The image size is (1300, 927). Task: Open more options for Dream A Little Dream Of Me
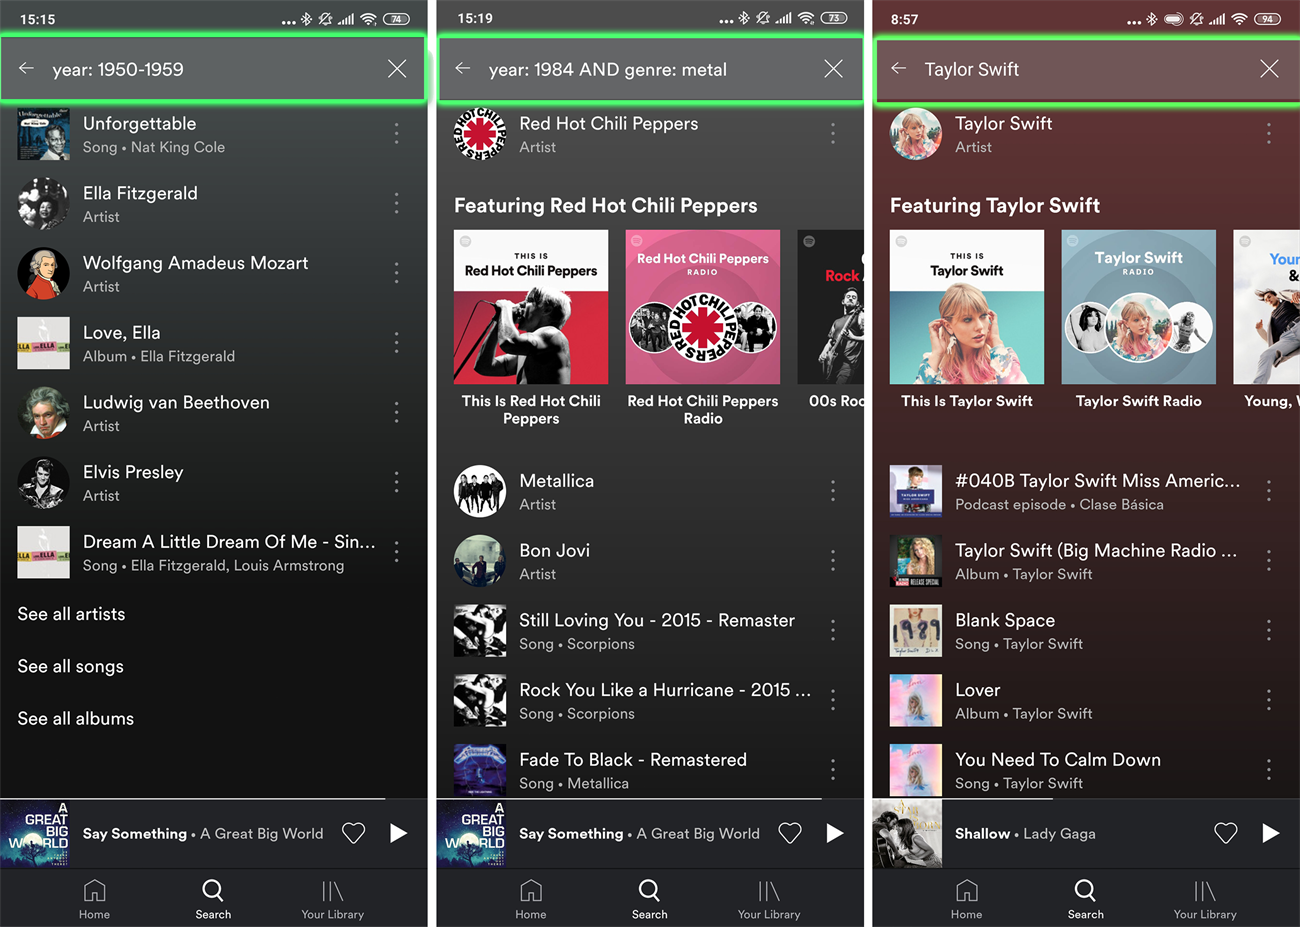(397, 552)
